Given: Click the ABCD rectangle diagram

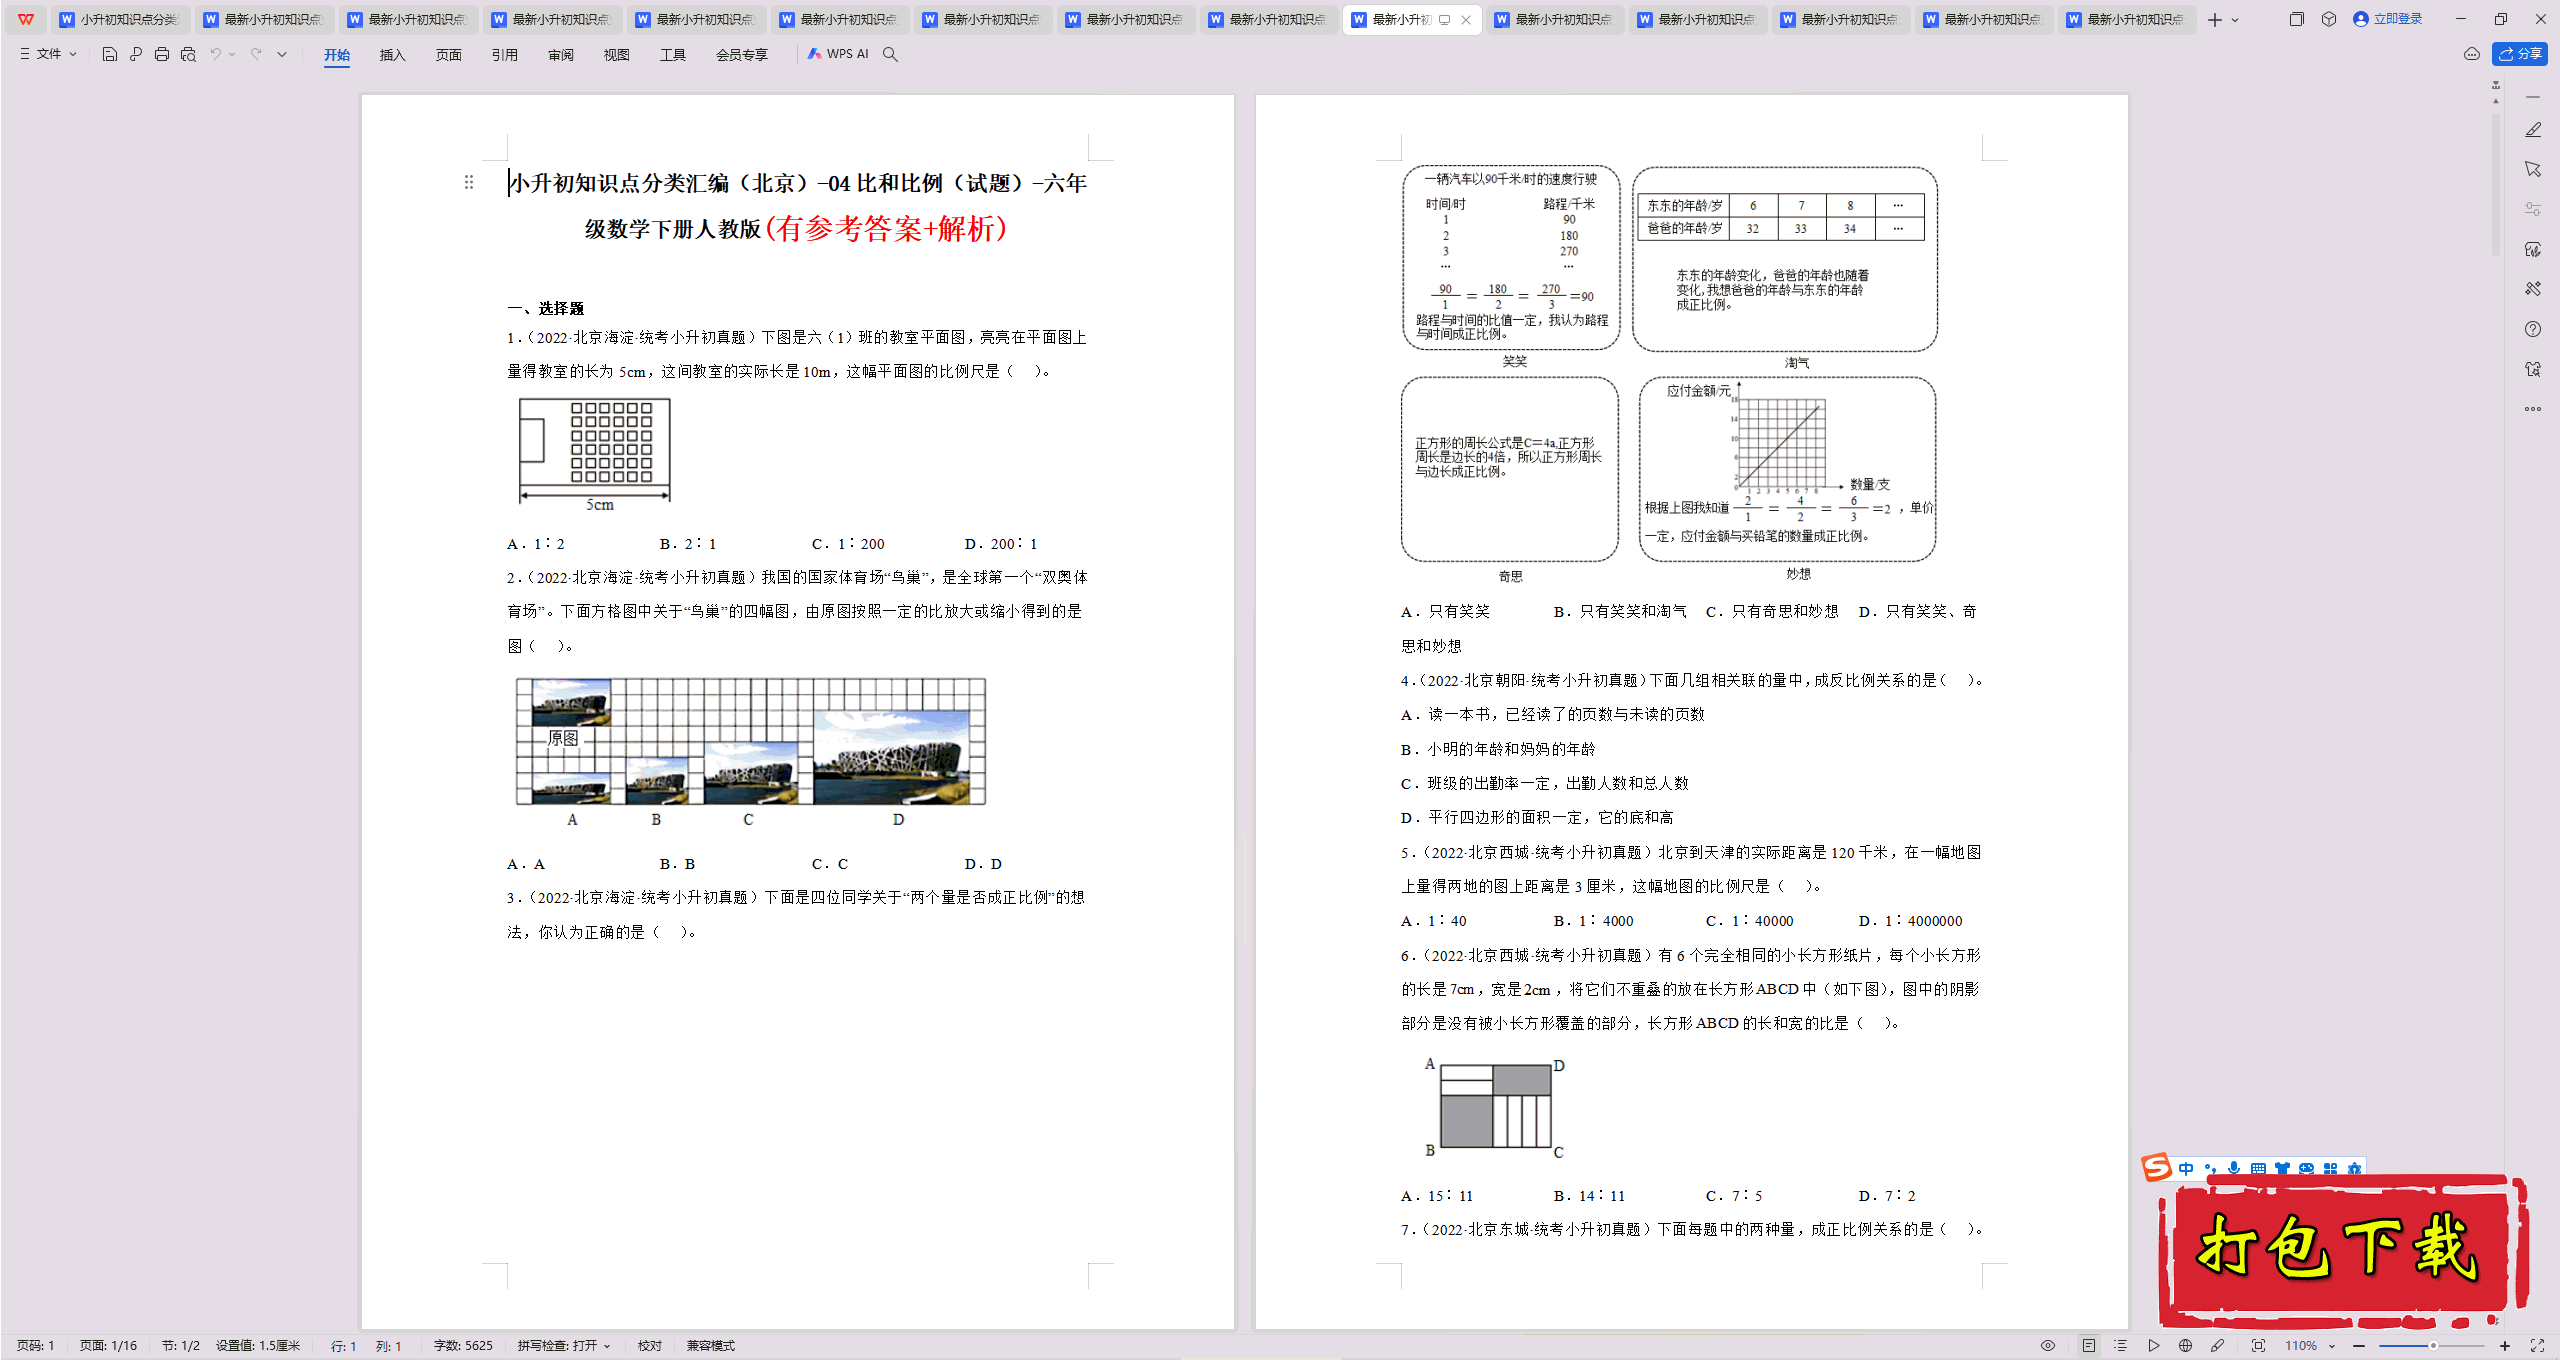Looking at the screenshot, I should (1495, 1108).
